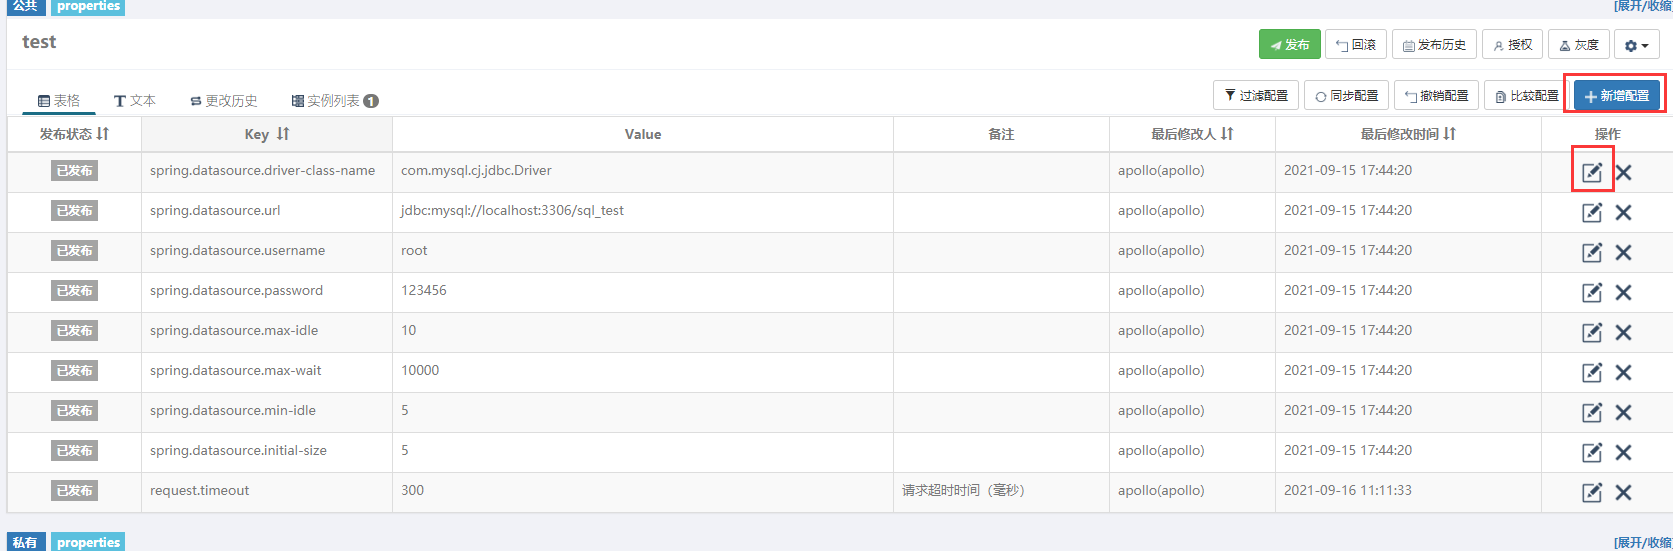Open the 更改历史 tab

point(224,101)
